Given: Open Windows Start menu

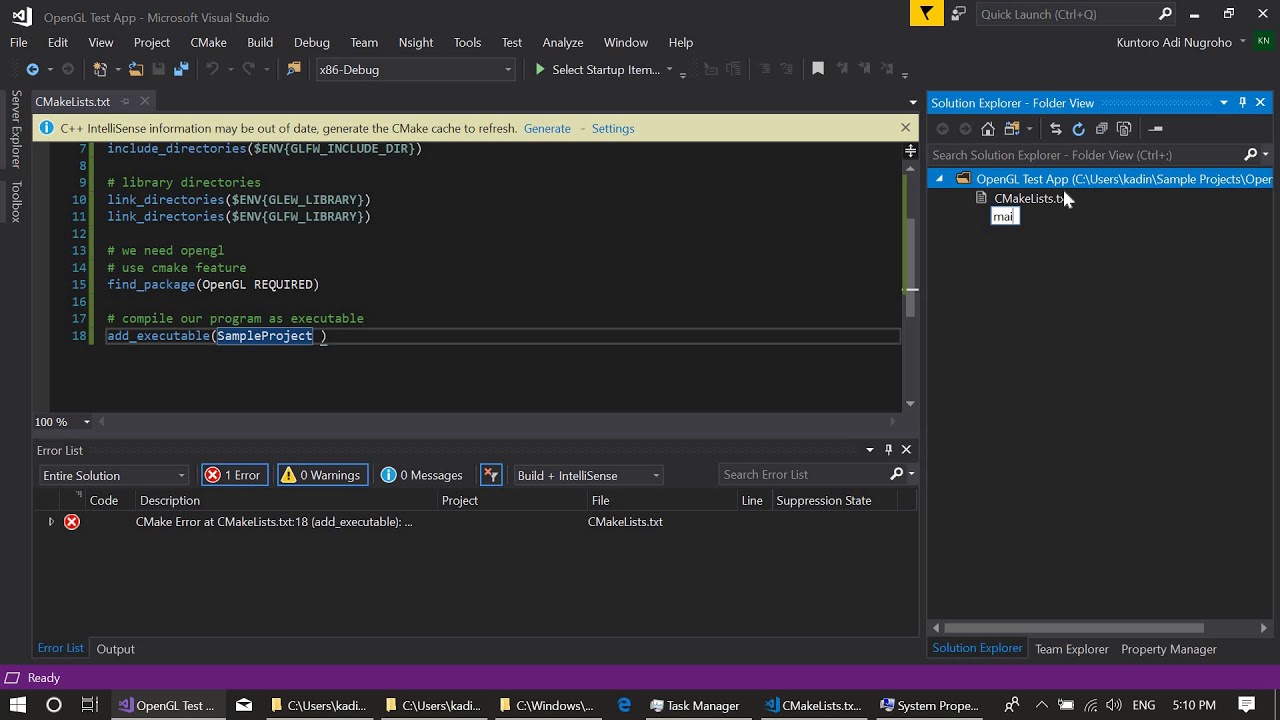Looking at the screenshot, I should pyautogui.click(x=18, y=705).
